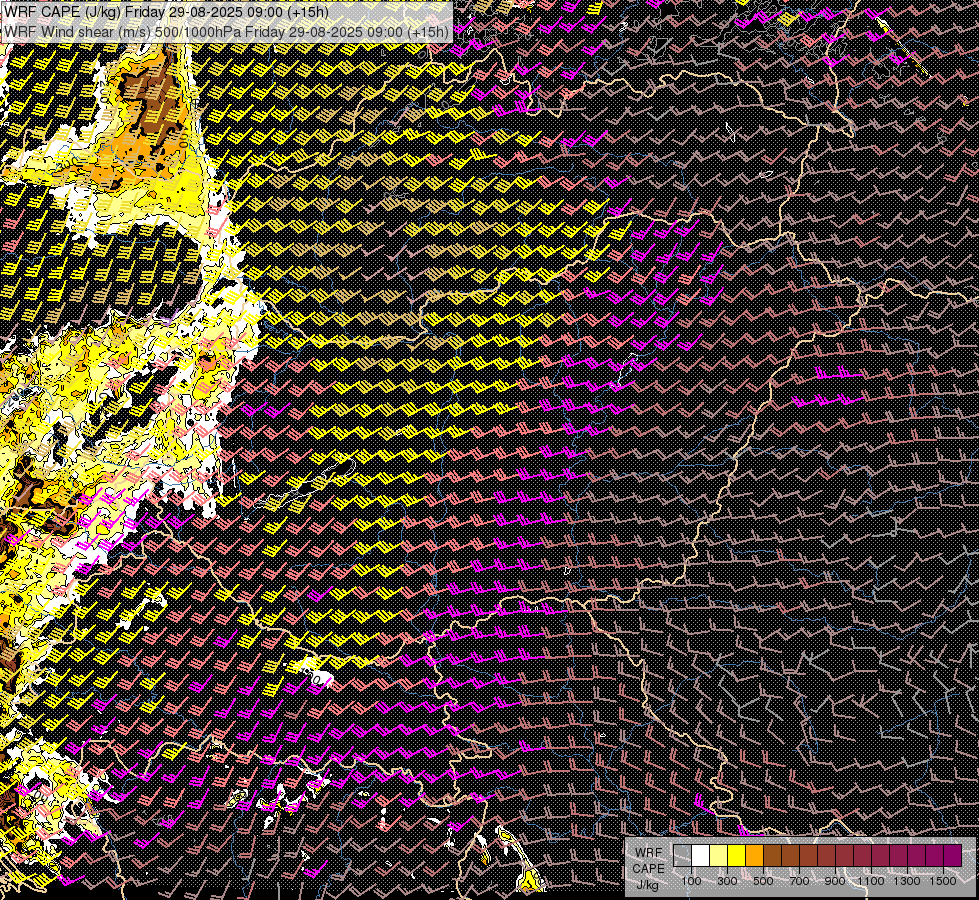
Task: Click the WRF CAPE (J/kg) title line
Action: point(166,12)
